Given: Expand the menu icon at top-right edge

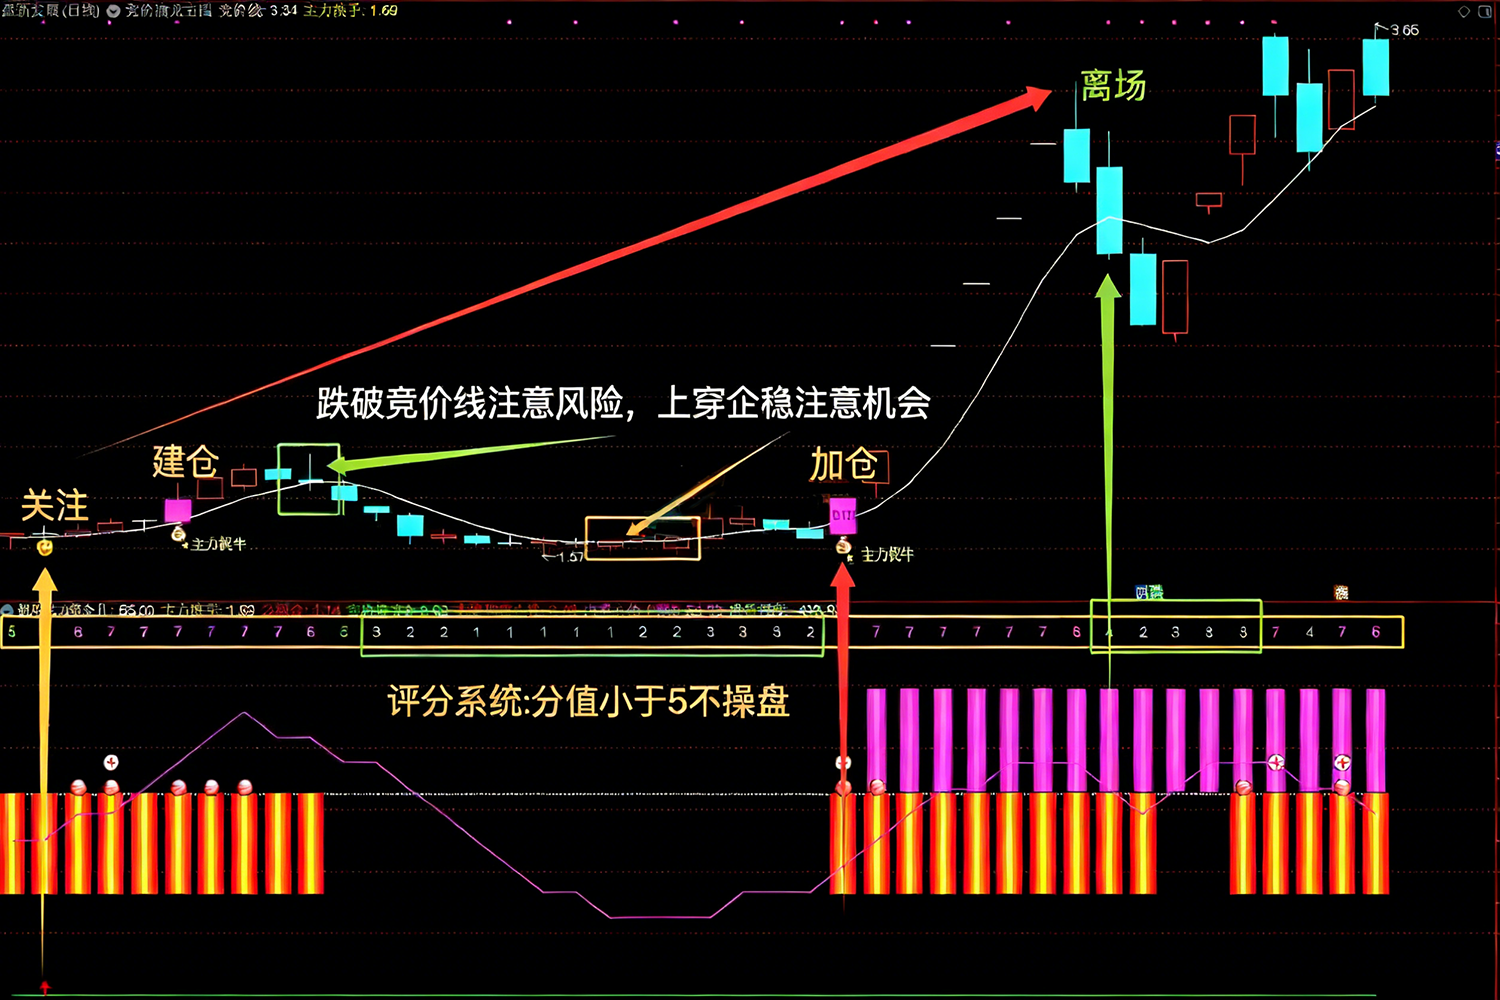Looking at the screenshot, I should click(1486, 12).
